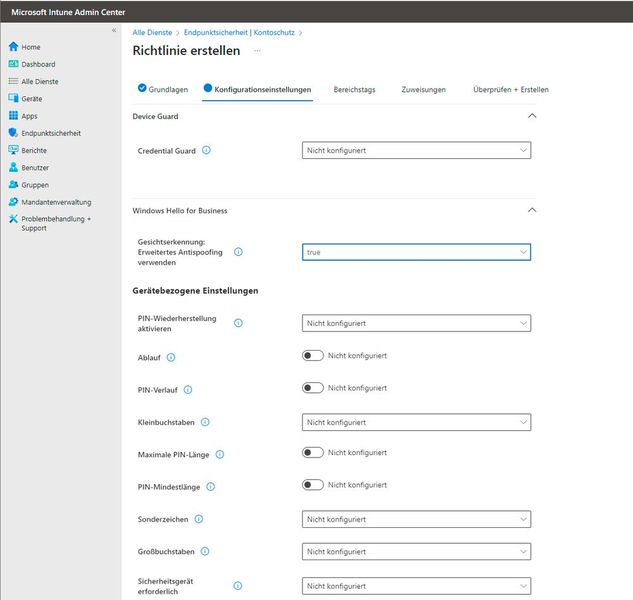Enable the Maximale PIN-Länge switch
The image size is (633, 600).
(313, 452)
